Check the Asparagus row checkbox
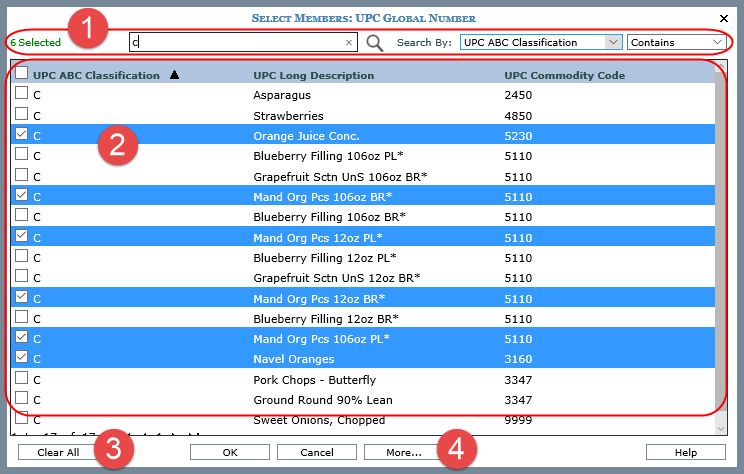Image resolution: width=744 pixels, height=474 pixels. pyautogui.click(x=21, y=95)
